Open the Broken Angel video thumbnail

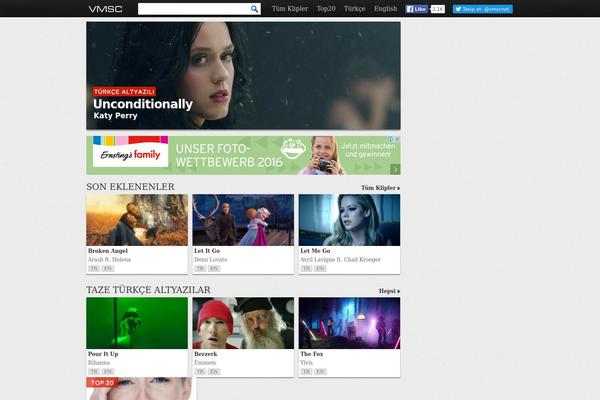coord(137,220)
